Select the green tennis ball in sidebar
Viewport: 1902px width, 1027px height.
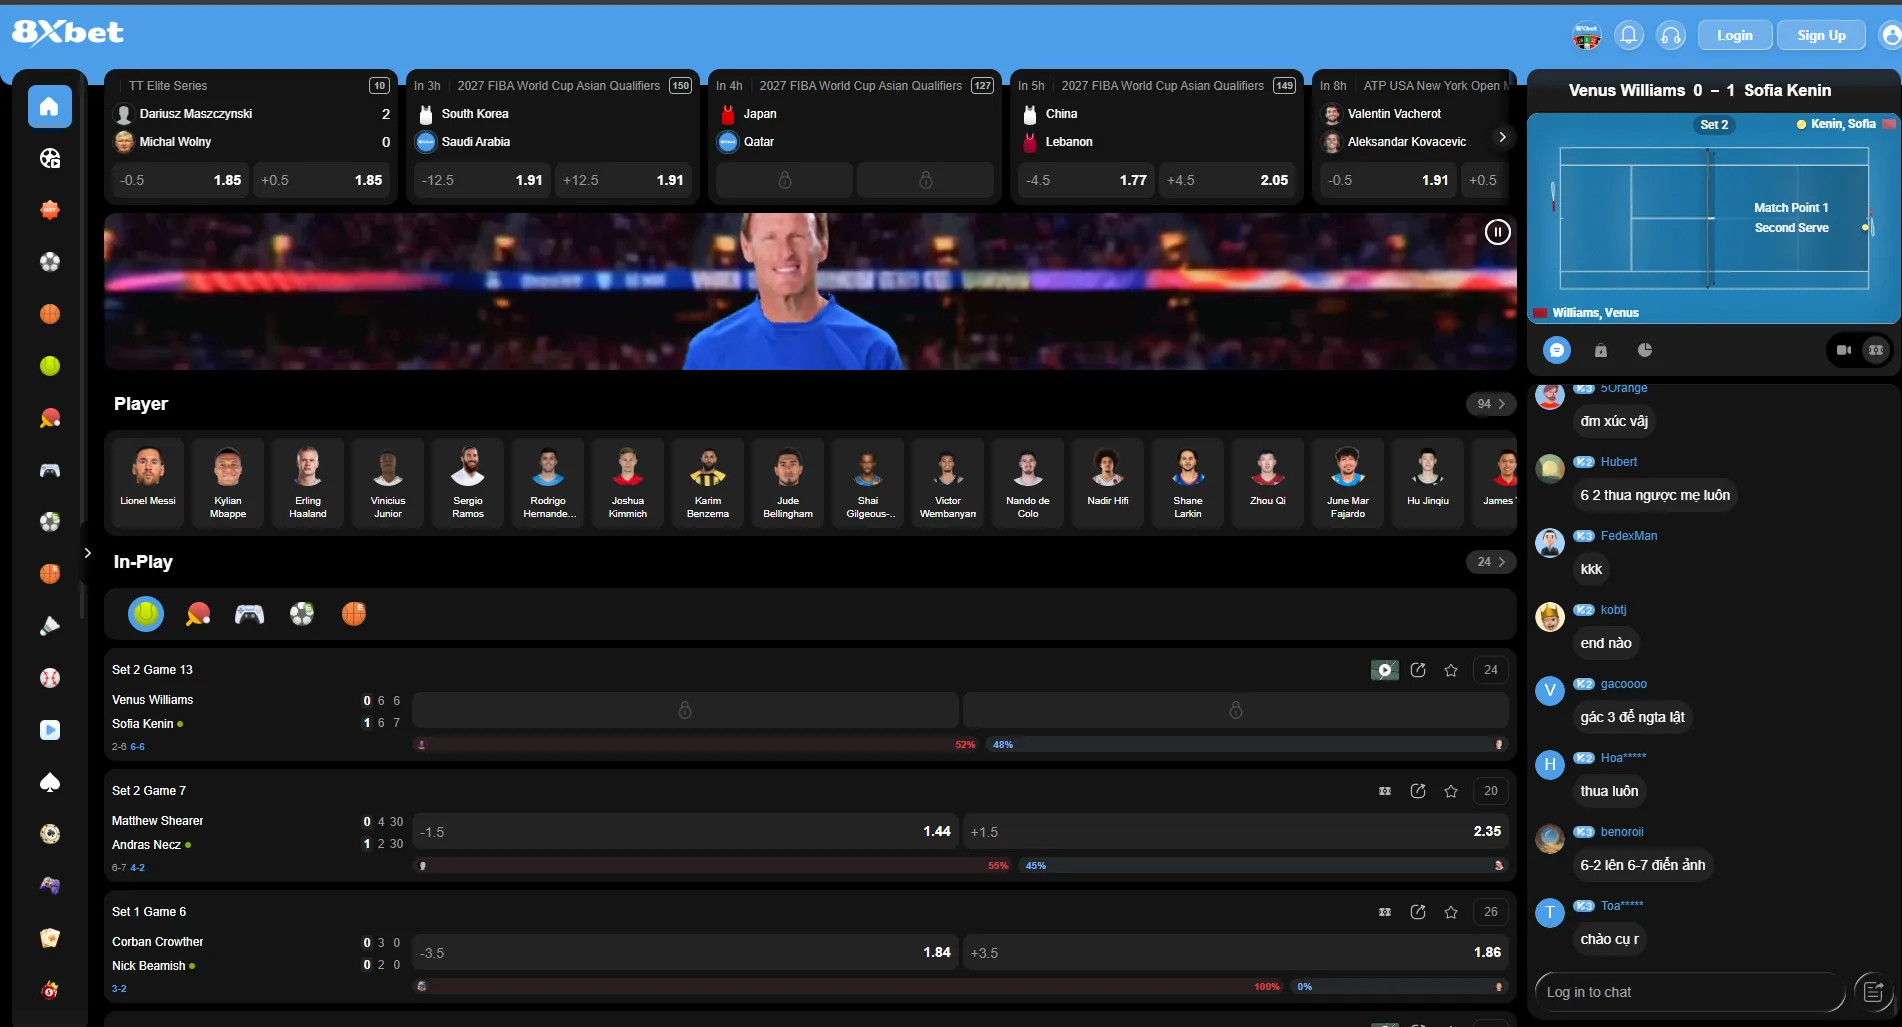[x=50, y=366]
